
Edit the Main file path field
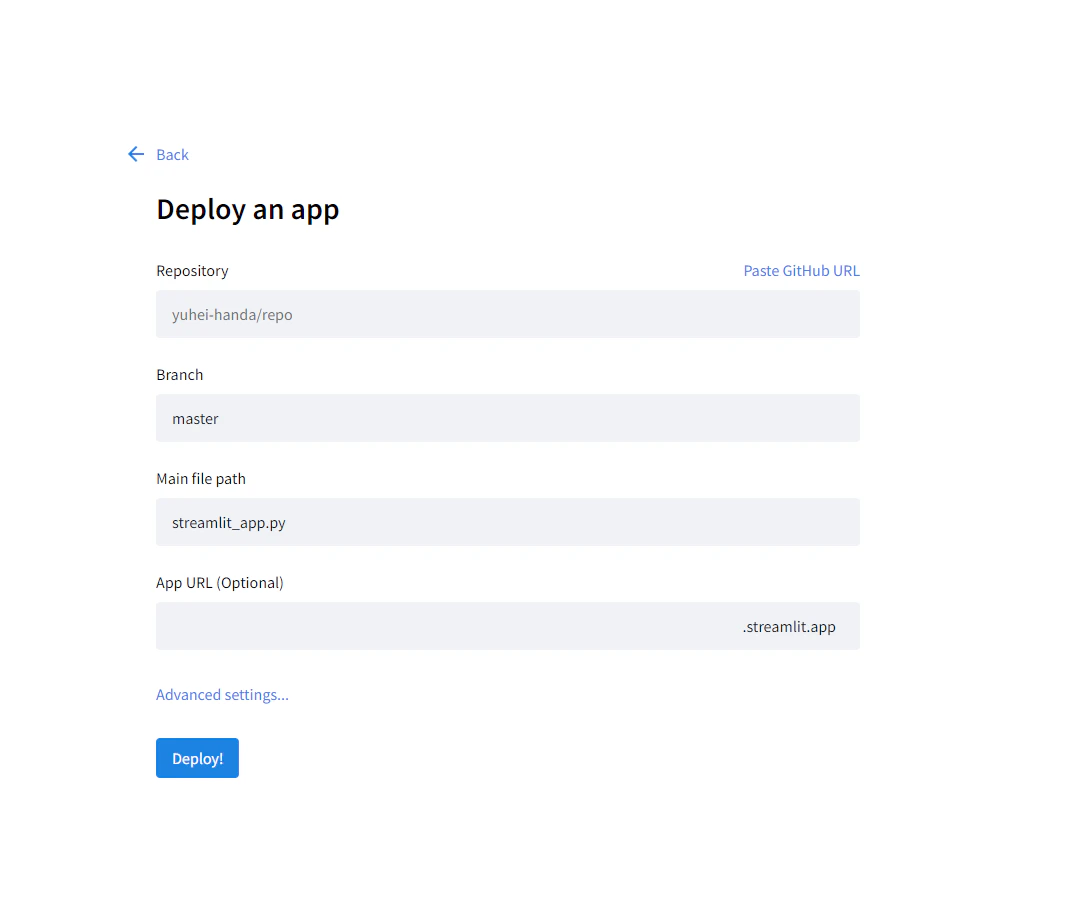(x=508, y=522)
